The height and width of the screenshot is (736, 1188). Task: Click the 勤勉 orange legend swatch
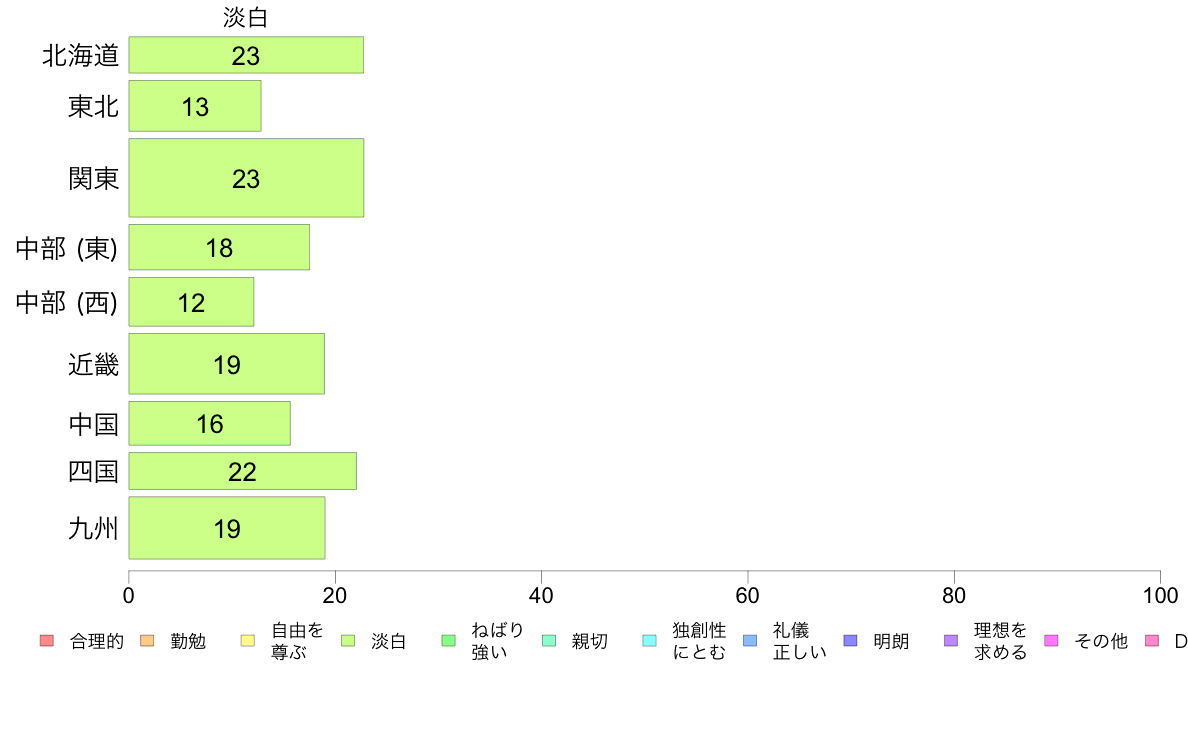[147, 640]
